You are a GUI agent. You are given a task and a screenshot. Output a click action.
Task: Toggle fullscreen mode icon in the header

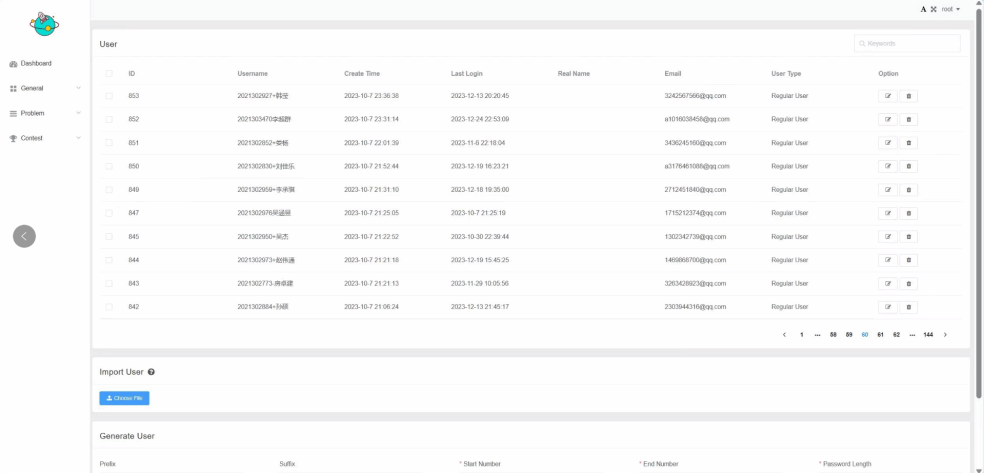(x=934, y=9)
